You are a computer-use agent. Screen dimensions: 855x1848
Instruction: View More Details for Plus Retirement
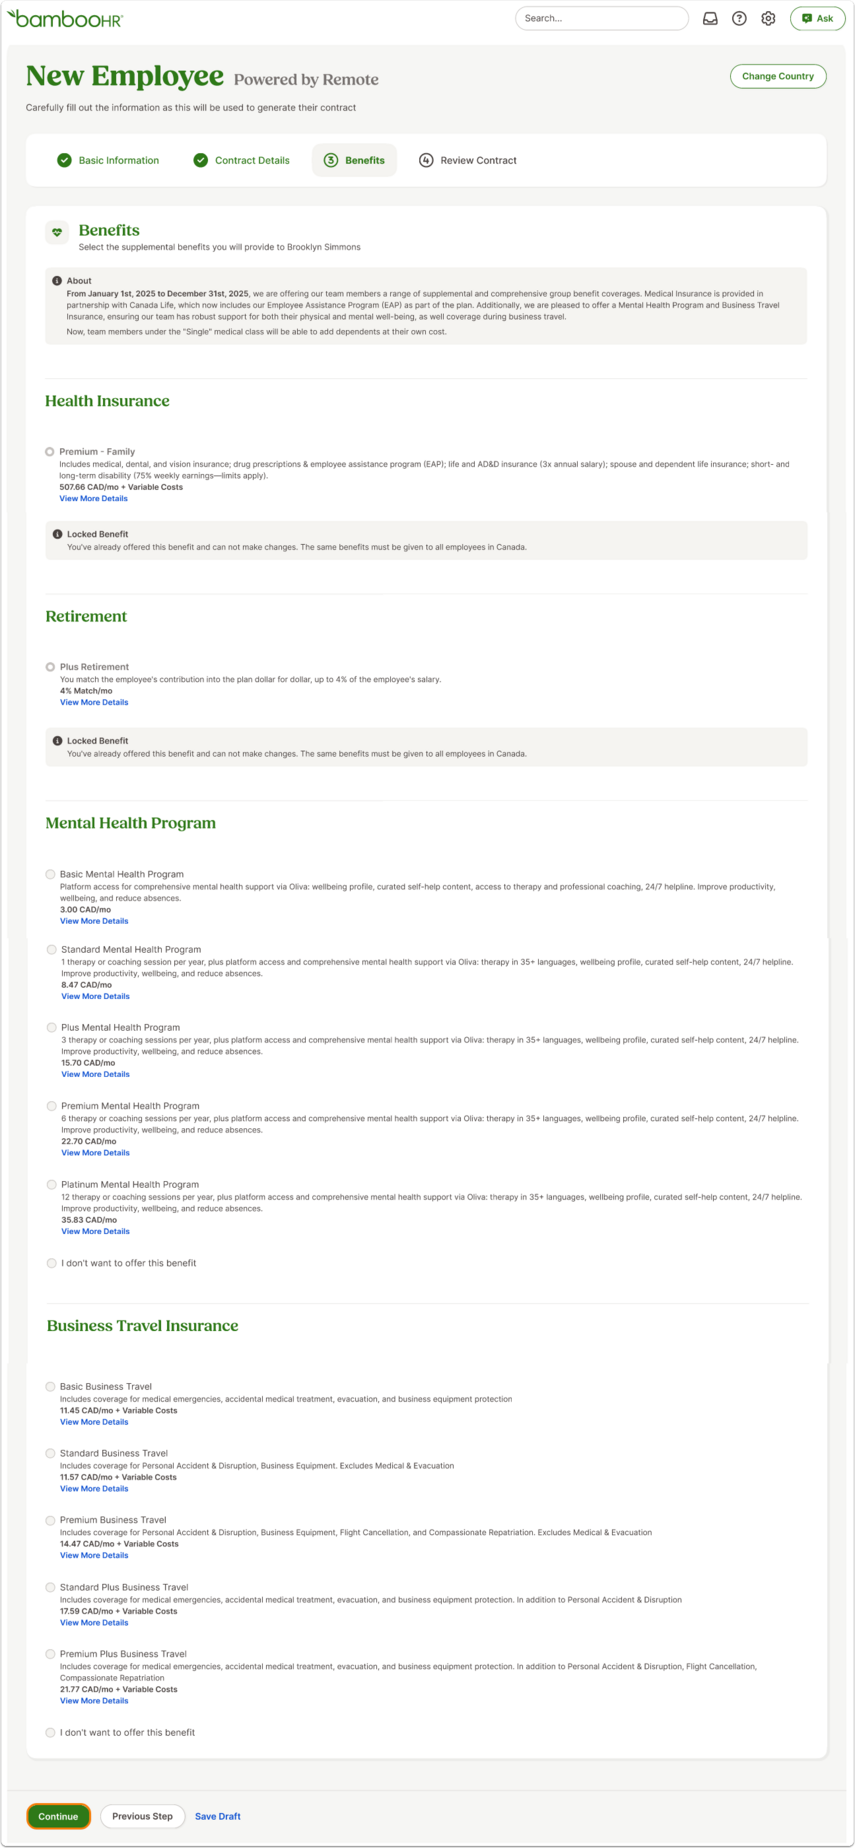[x=94, y=702]
